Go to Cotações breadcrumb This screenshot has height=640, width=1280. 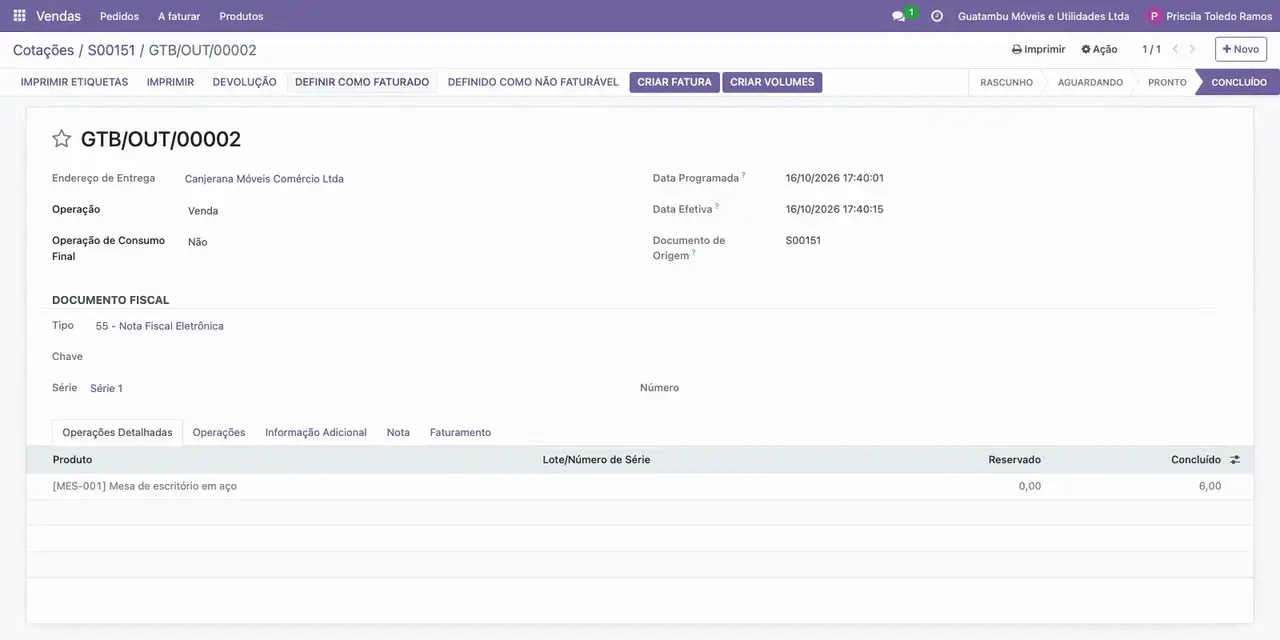tap(43, 50)
